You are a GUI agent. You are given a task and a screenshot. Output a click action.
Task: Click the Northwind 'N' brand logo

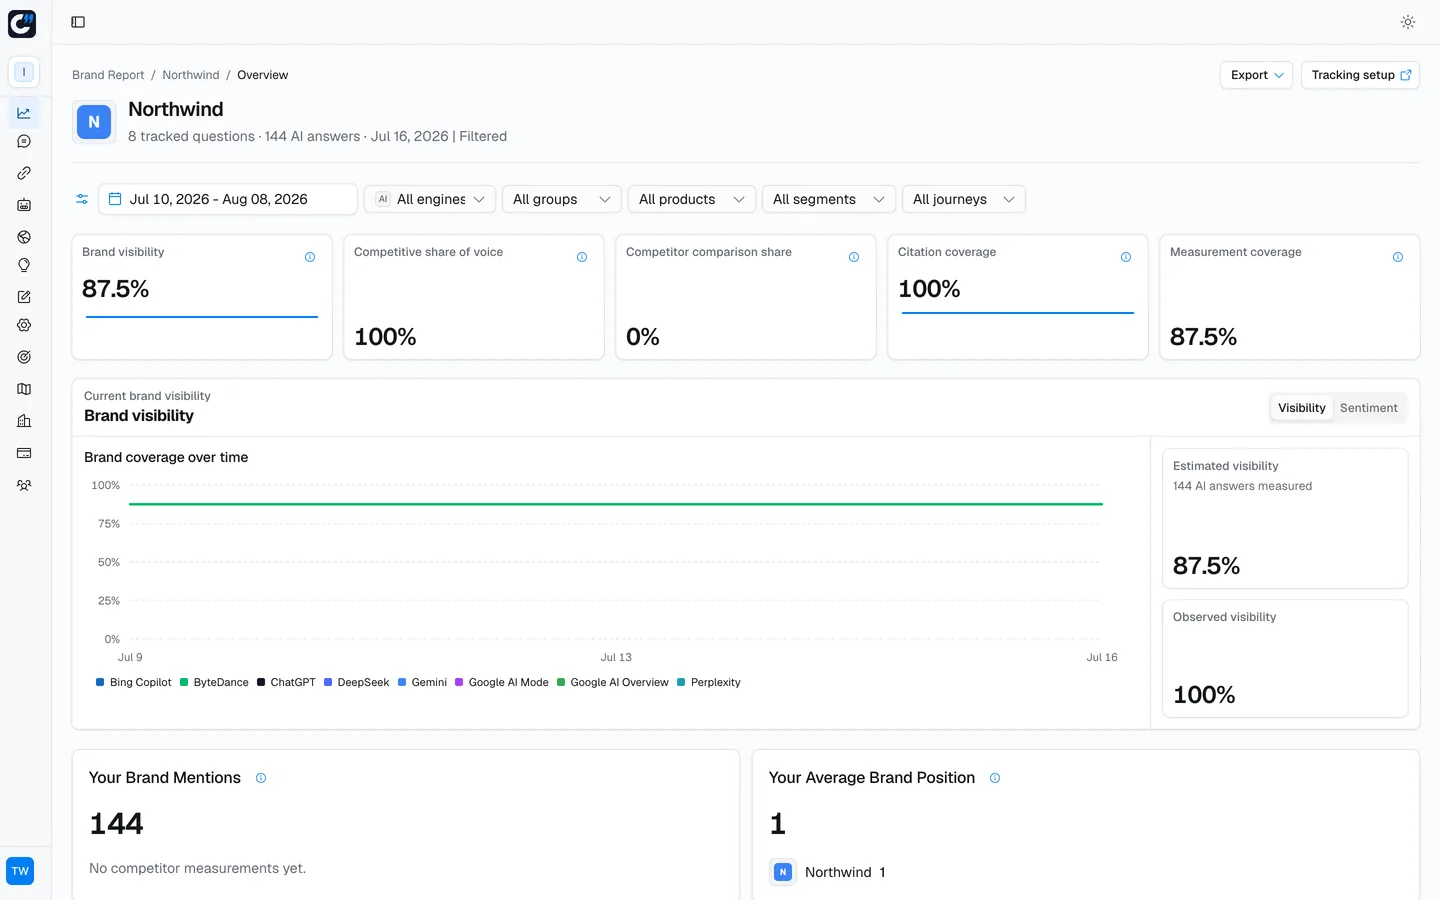94,122
